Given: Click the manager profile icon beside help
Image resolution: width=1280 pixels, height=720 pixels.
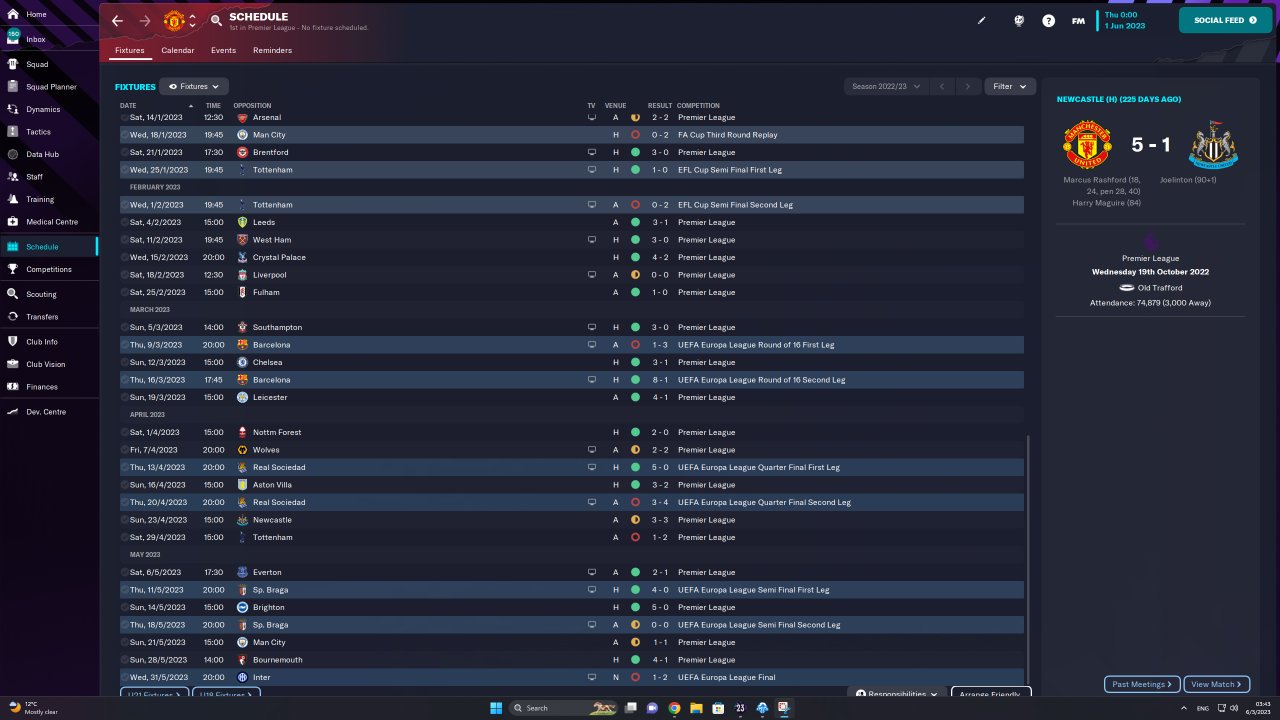Looking at the screenshot, I should coord(1019,20).
